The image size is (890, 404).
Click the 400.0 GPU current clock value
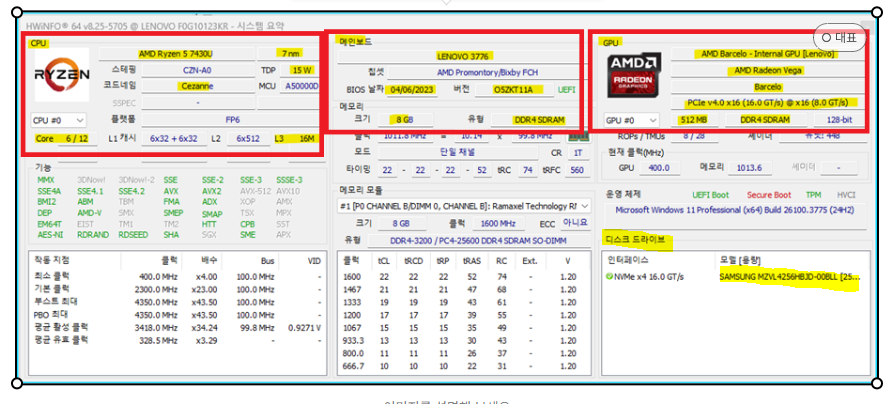[659, 168]
